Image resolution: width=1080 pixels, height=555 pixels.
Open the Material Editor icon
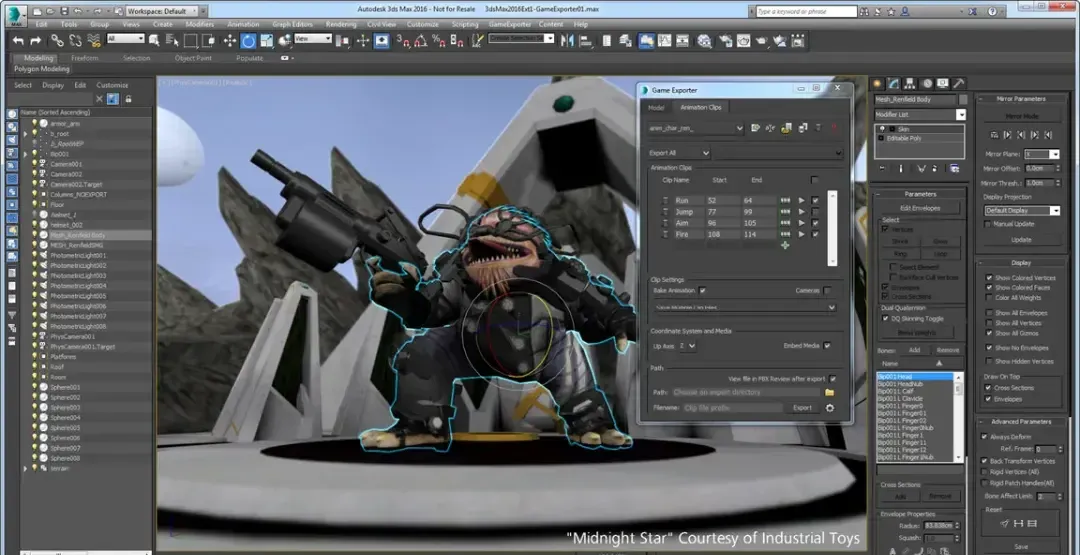(704, 41)
